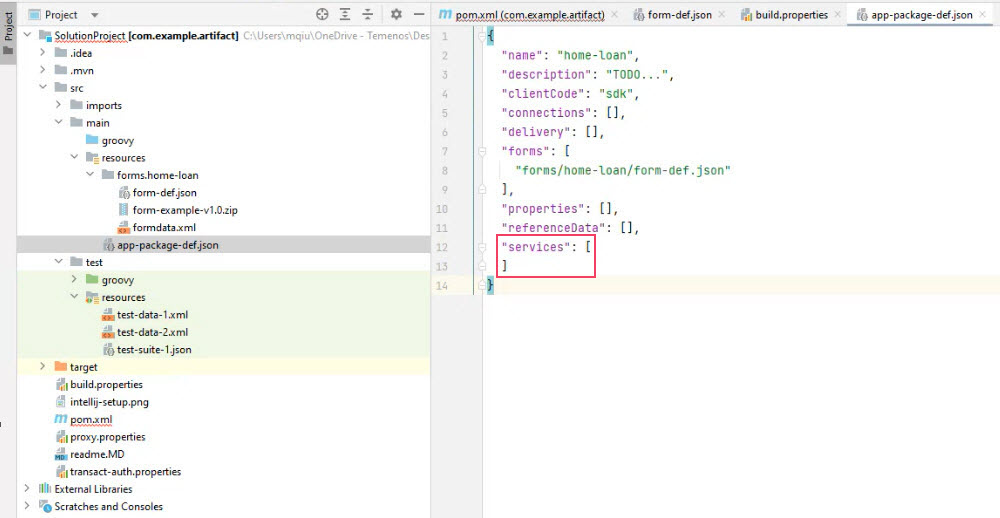The height and width of the screenshot is (518, 1000).
Task: Click the "sdk" clientCode value
Action: click(616, 94)
